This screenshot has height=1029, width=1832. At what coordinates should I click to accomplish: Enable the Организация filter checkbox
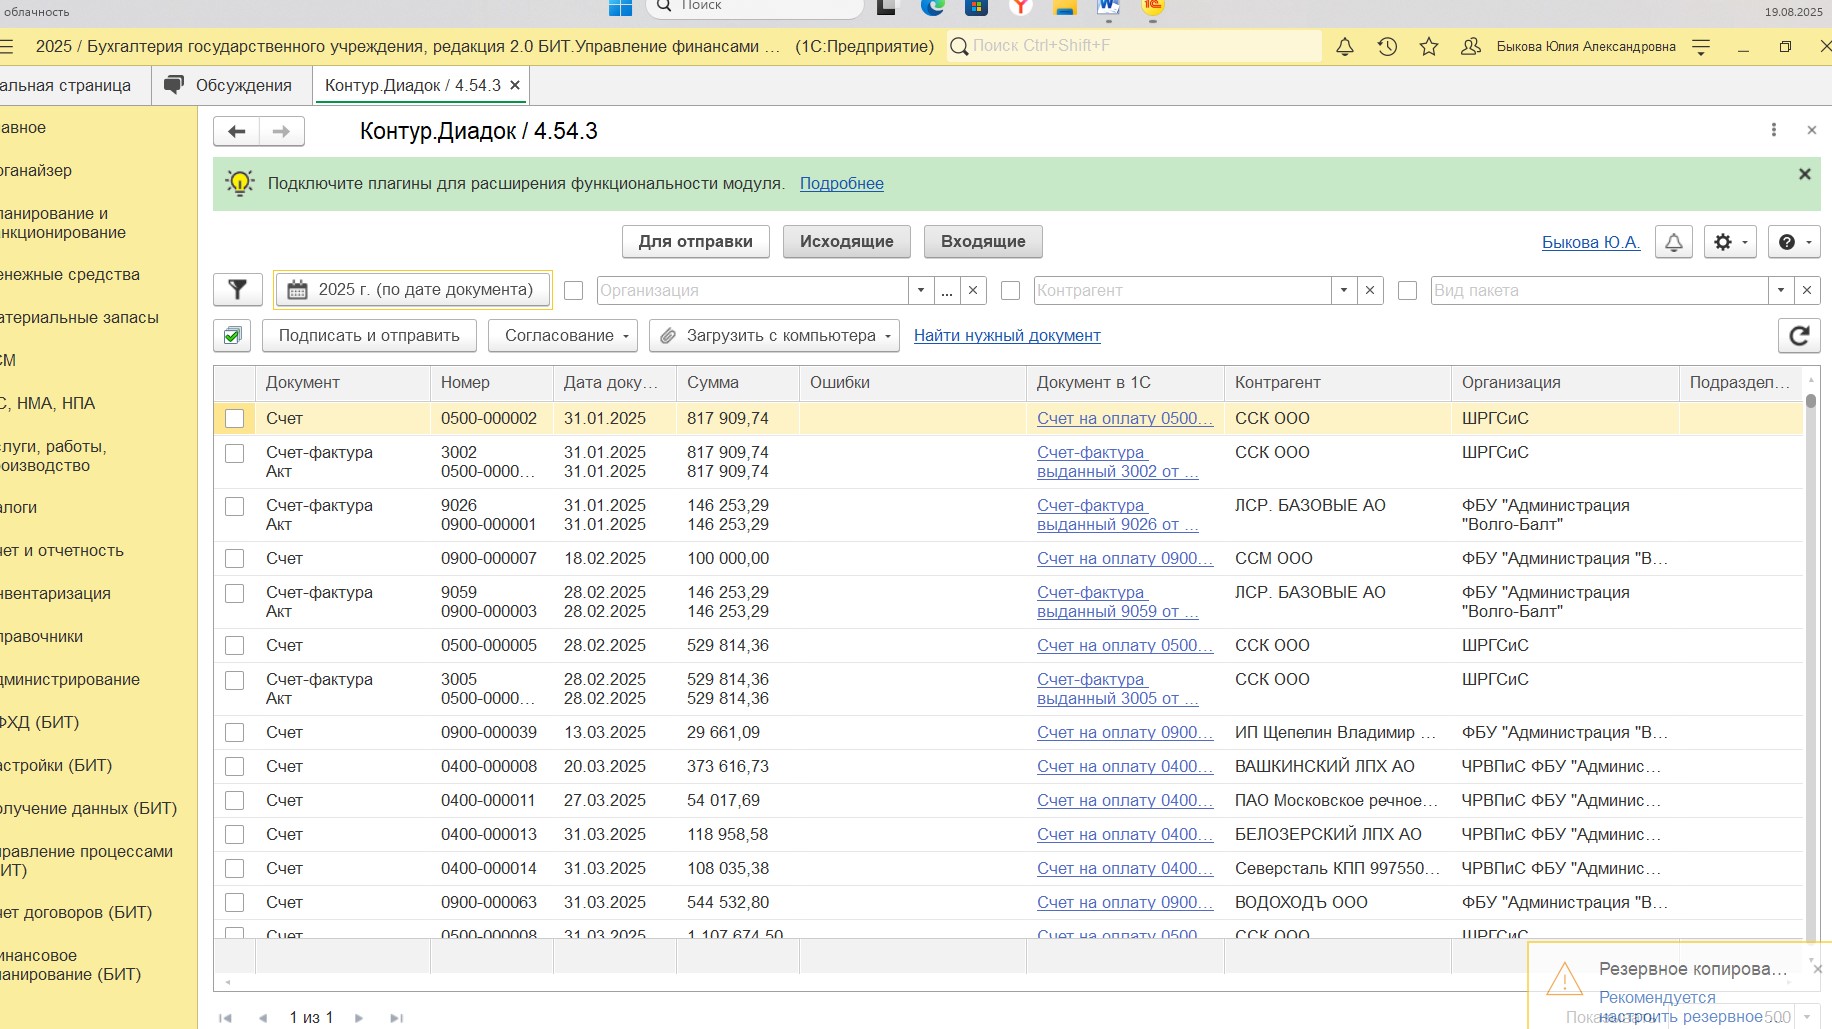pos(573,290)
